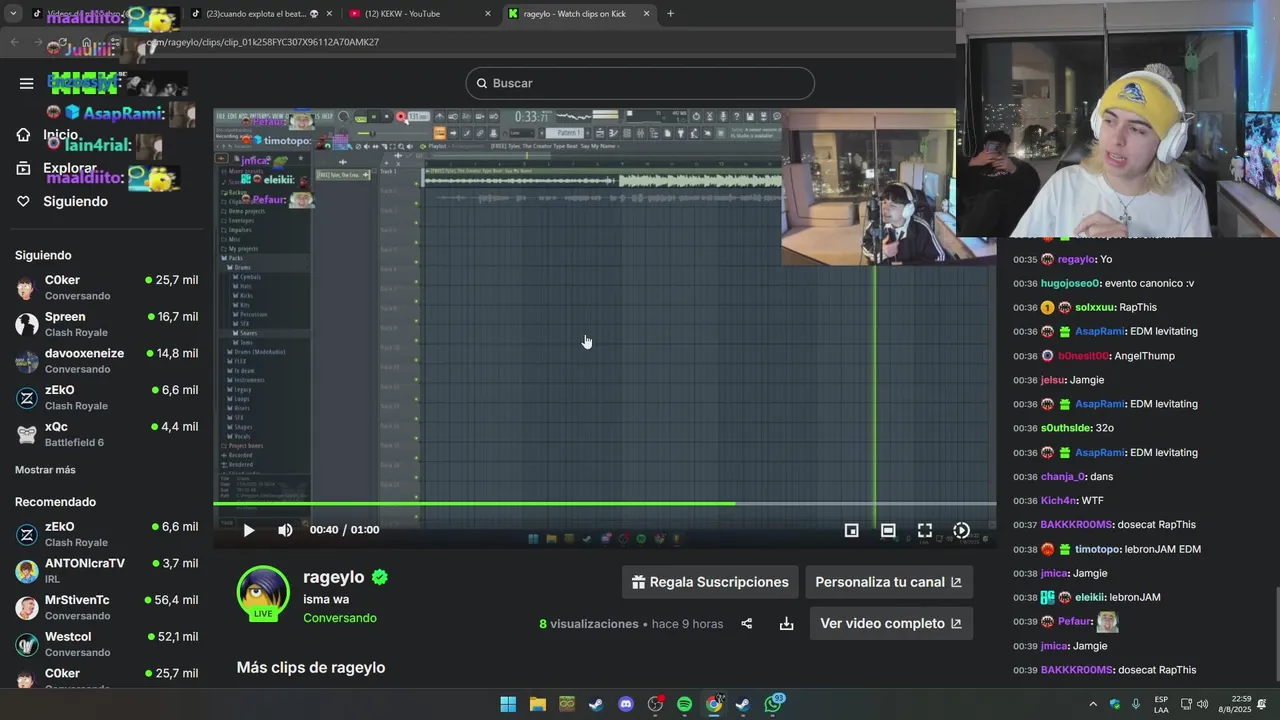Open Spotify from the taskbar
The height and width of the screenshot is (720, 1280).
pyautogui.click(x=684, y=704)
